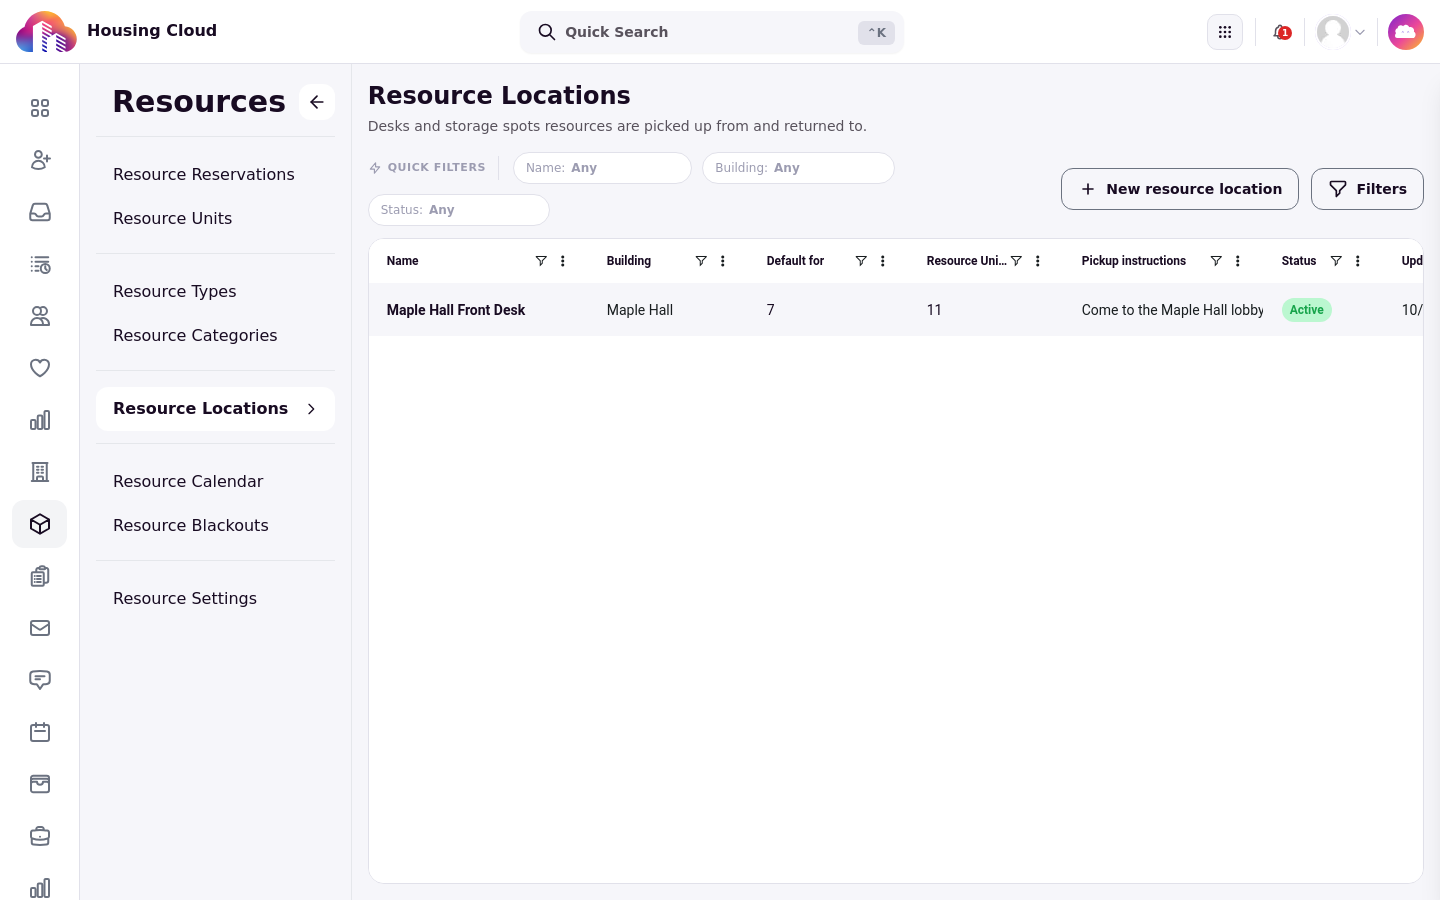Filter the Pickup instructions column
The height and width of the screenshot is (900, 1440).
pos(1216,261)
